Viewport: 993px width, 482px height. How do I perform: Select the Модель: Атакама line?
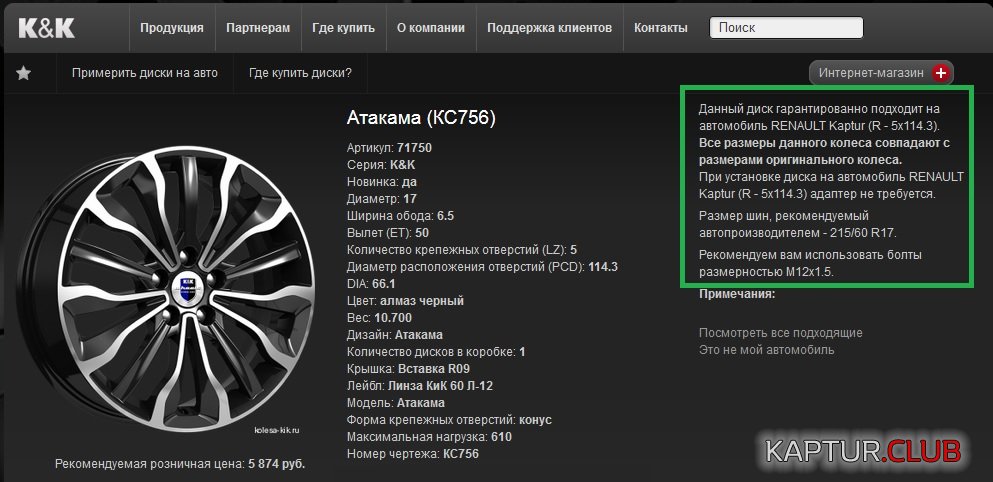[396, 403]
